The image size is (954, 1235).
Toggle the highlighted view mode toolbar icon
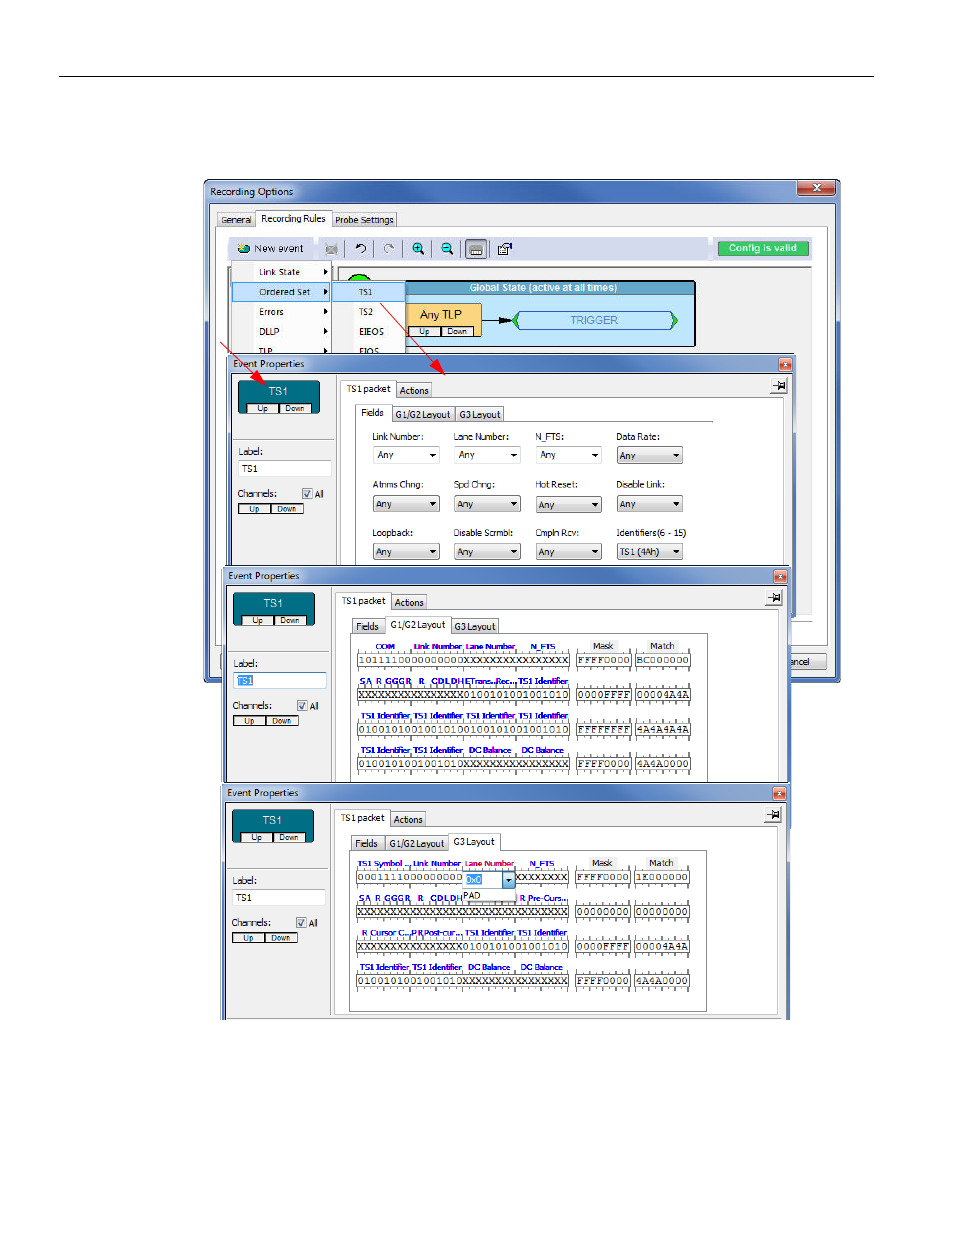(x=476, y=249)
